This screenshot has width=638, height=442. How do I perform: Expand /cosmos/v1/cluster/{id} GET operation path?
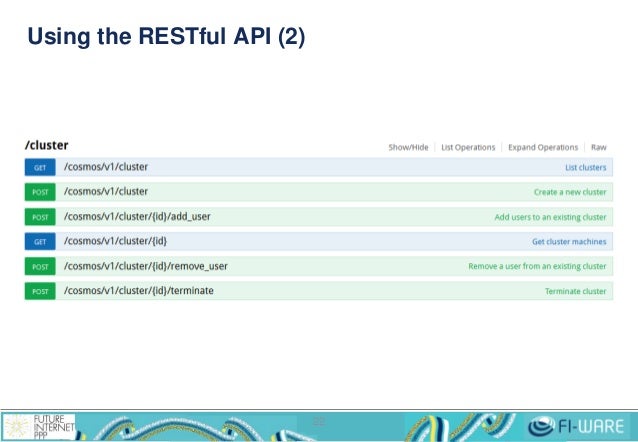115,241
